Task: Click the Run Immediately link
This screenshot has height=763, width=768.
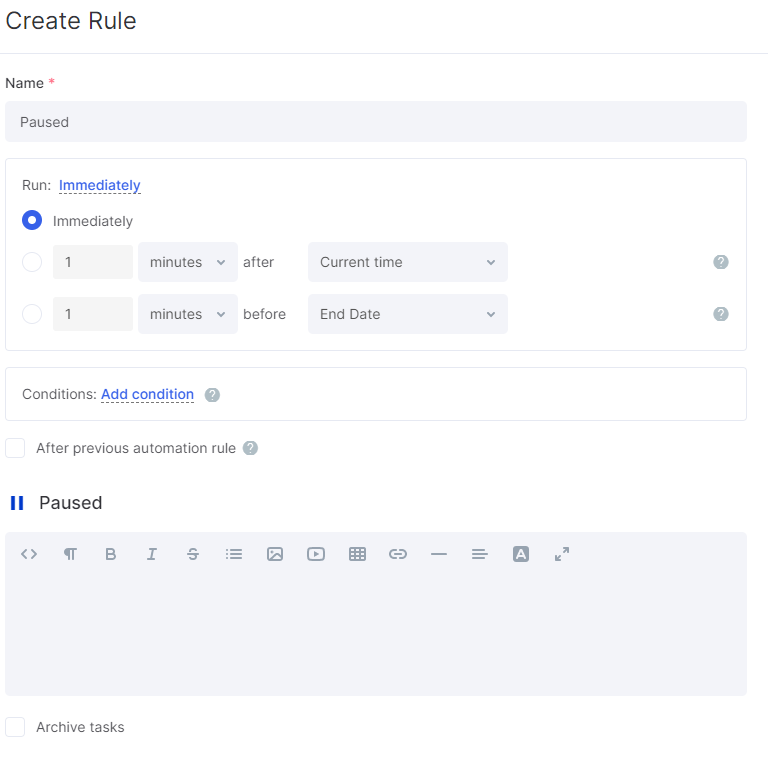Action: [99, 185]
